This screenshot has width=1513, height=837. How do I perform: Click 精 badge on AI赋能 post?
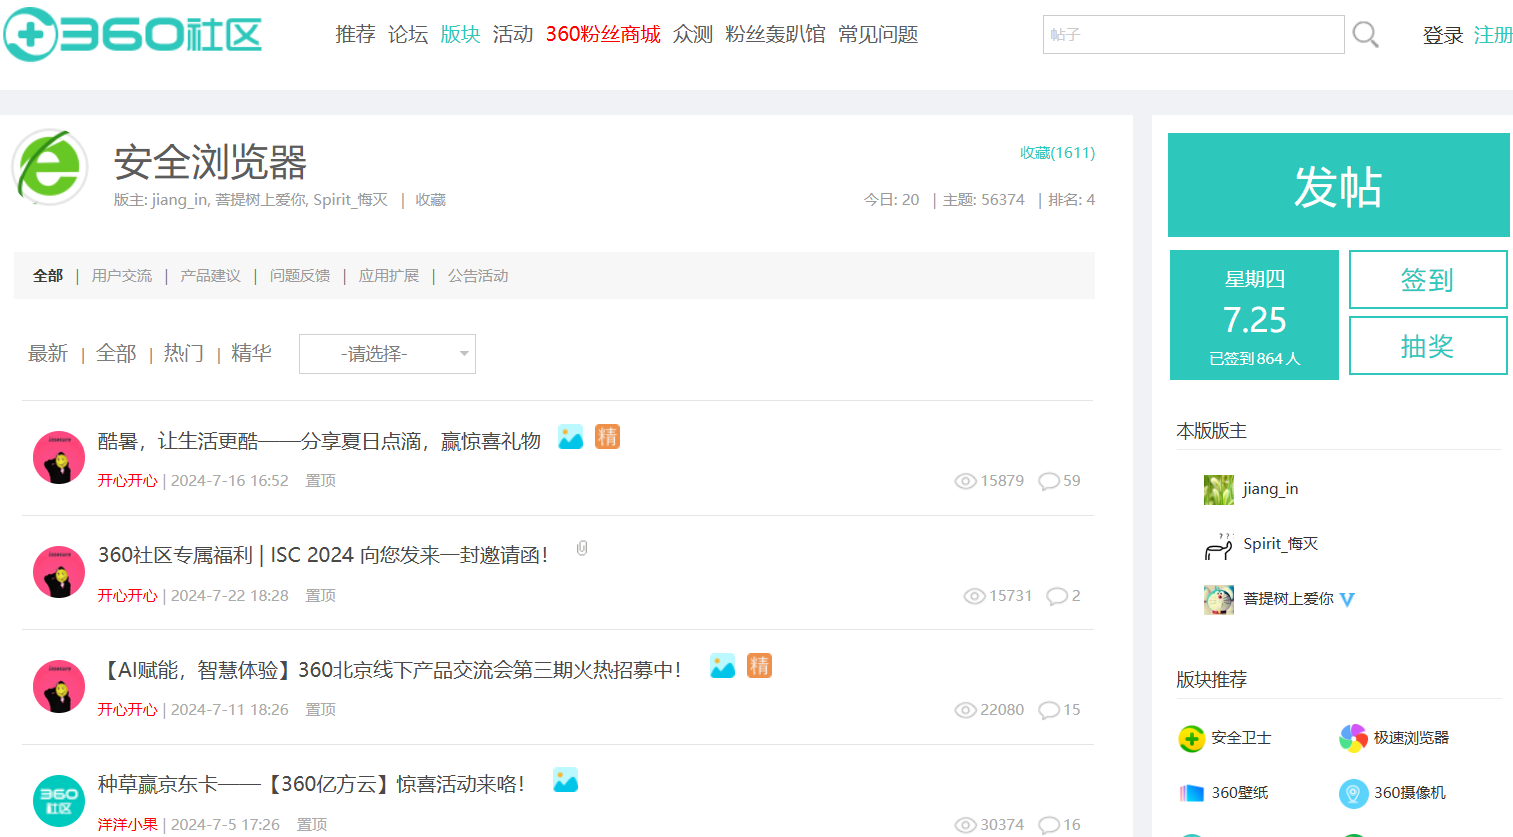click(759, 666)
